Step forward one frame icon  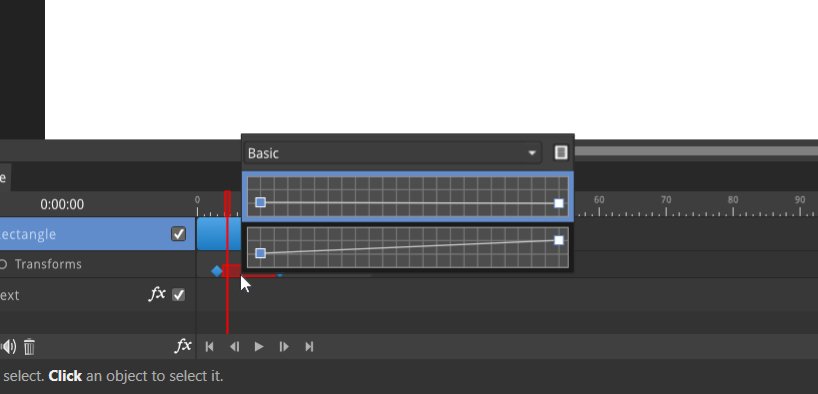tap(284, 347)
